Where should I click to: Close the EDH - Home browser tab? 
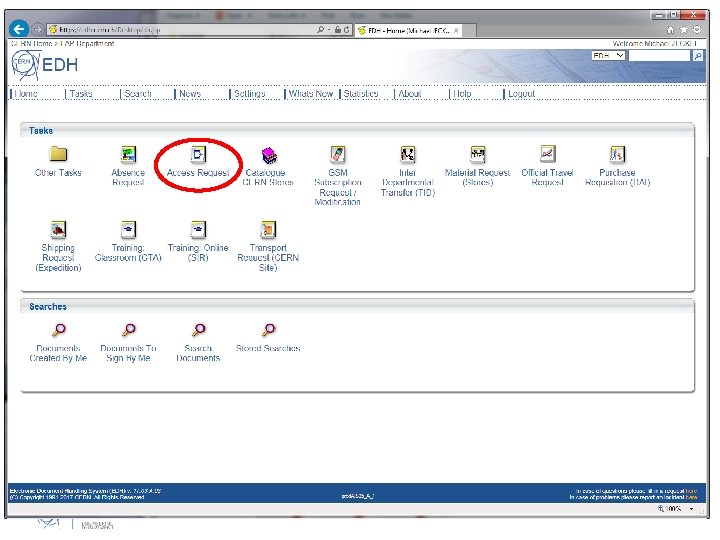pyautogui.click(x=456, y=30)
